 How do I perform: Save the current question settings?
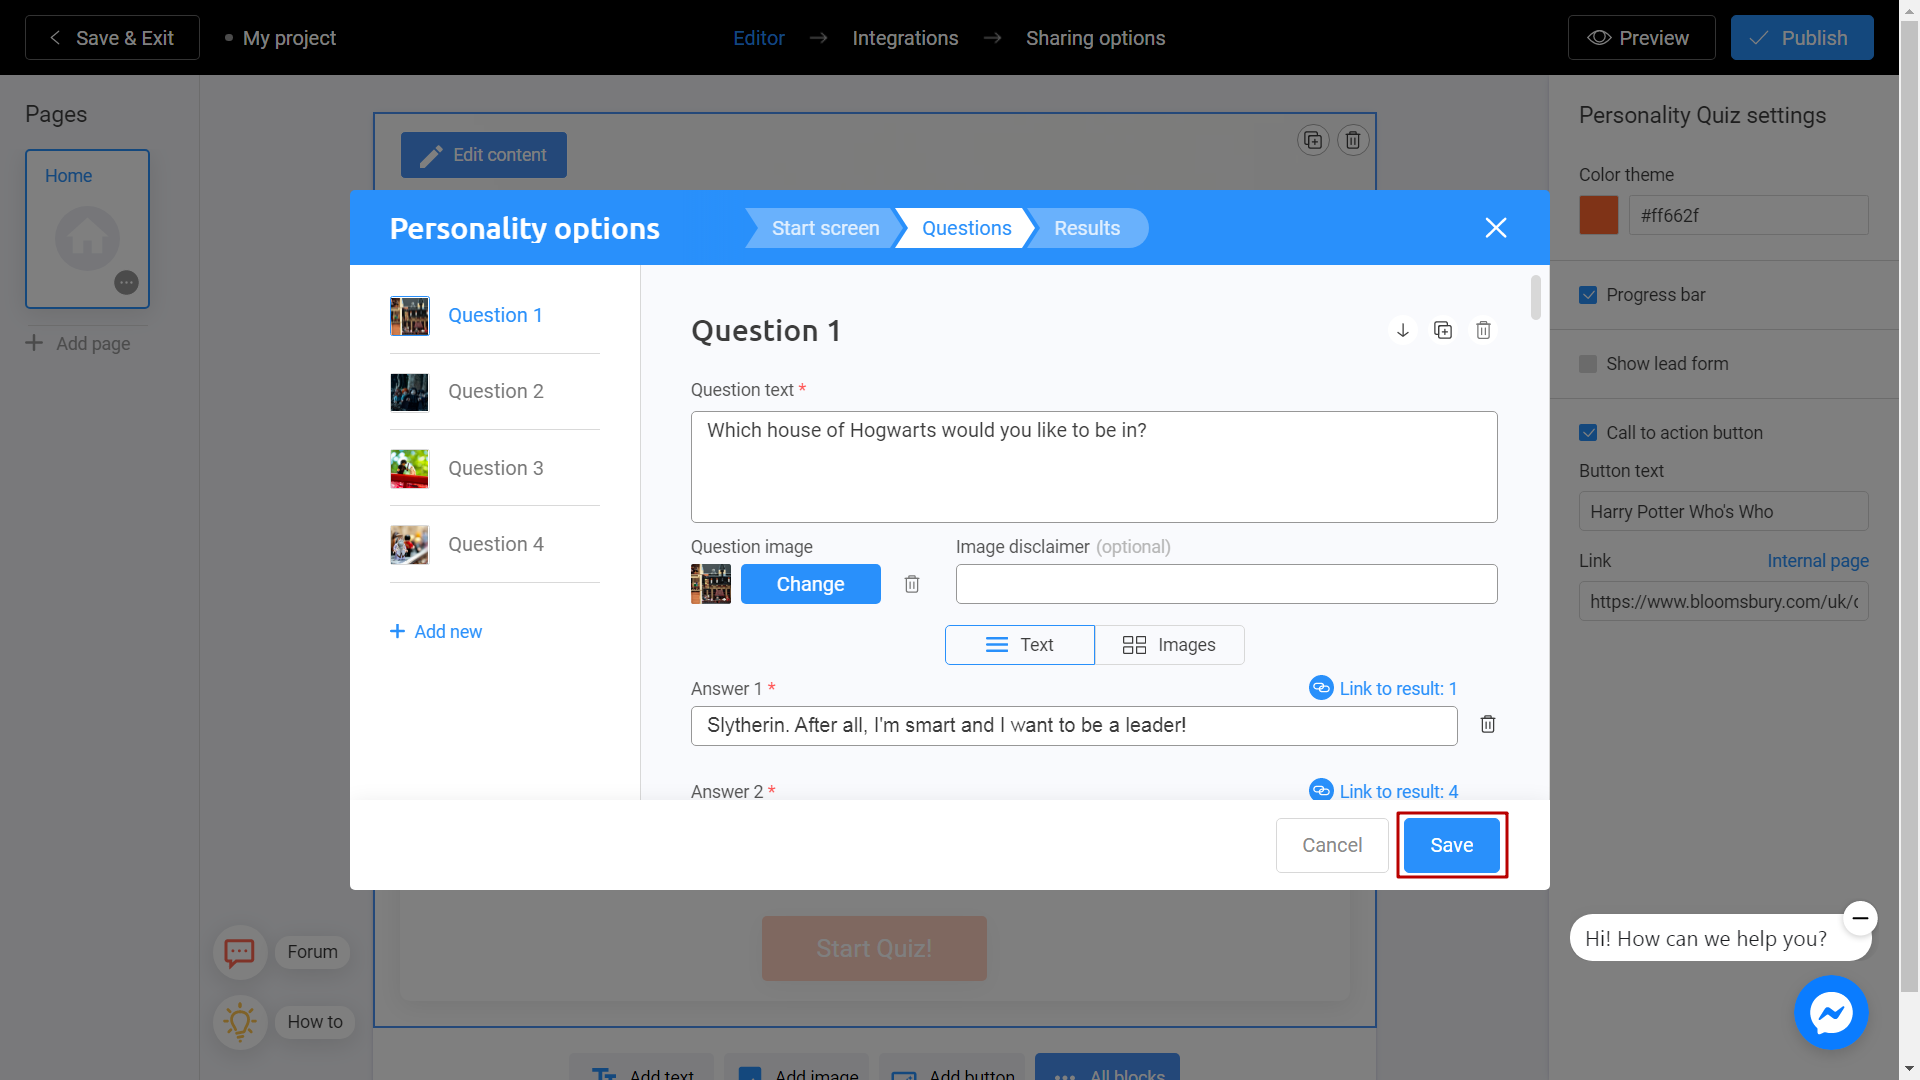1451,844
